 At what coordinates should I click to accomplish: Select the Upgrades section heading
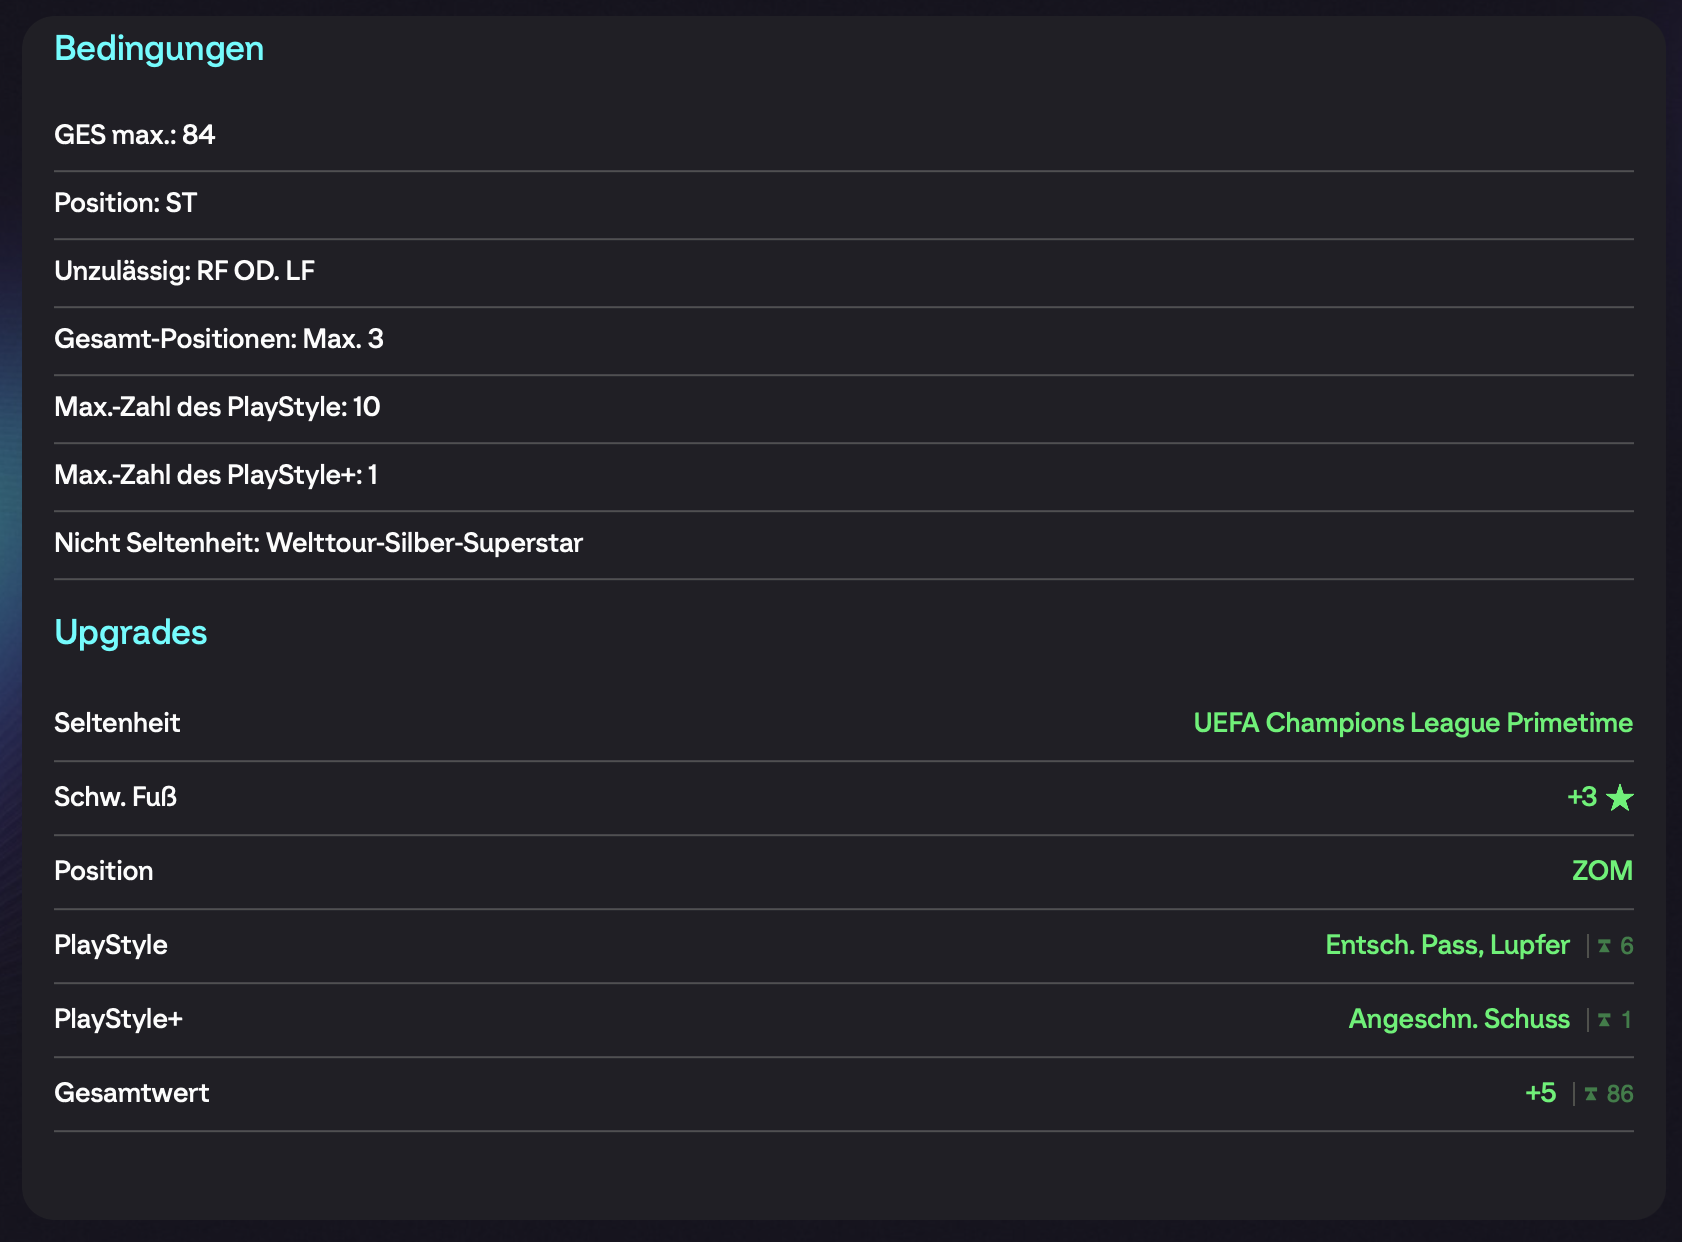(131, 633)
